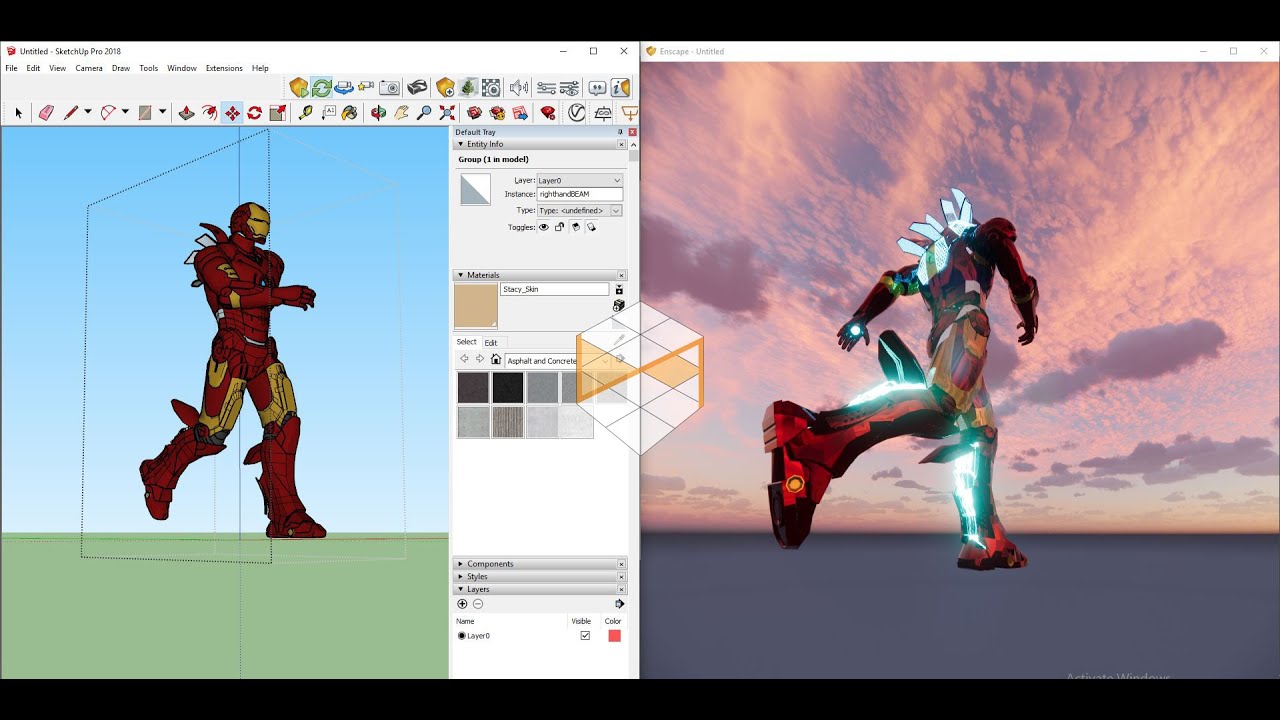The image size is (1280, 720).
Task: Select first dark asphalt material thumbnail
Action: click(x=473, y=388)
